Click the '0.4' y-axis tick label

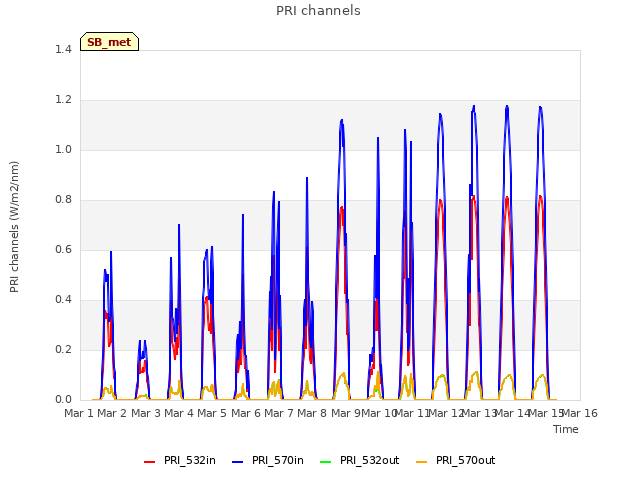point(63,300)
